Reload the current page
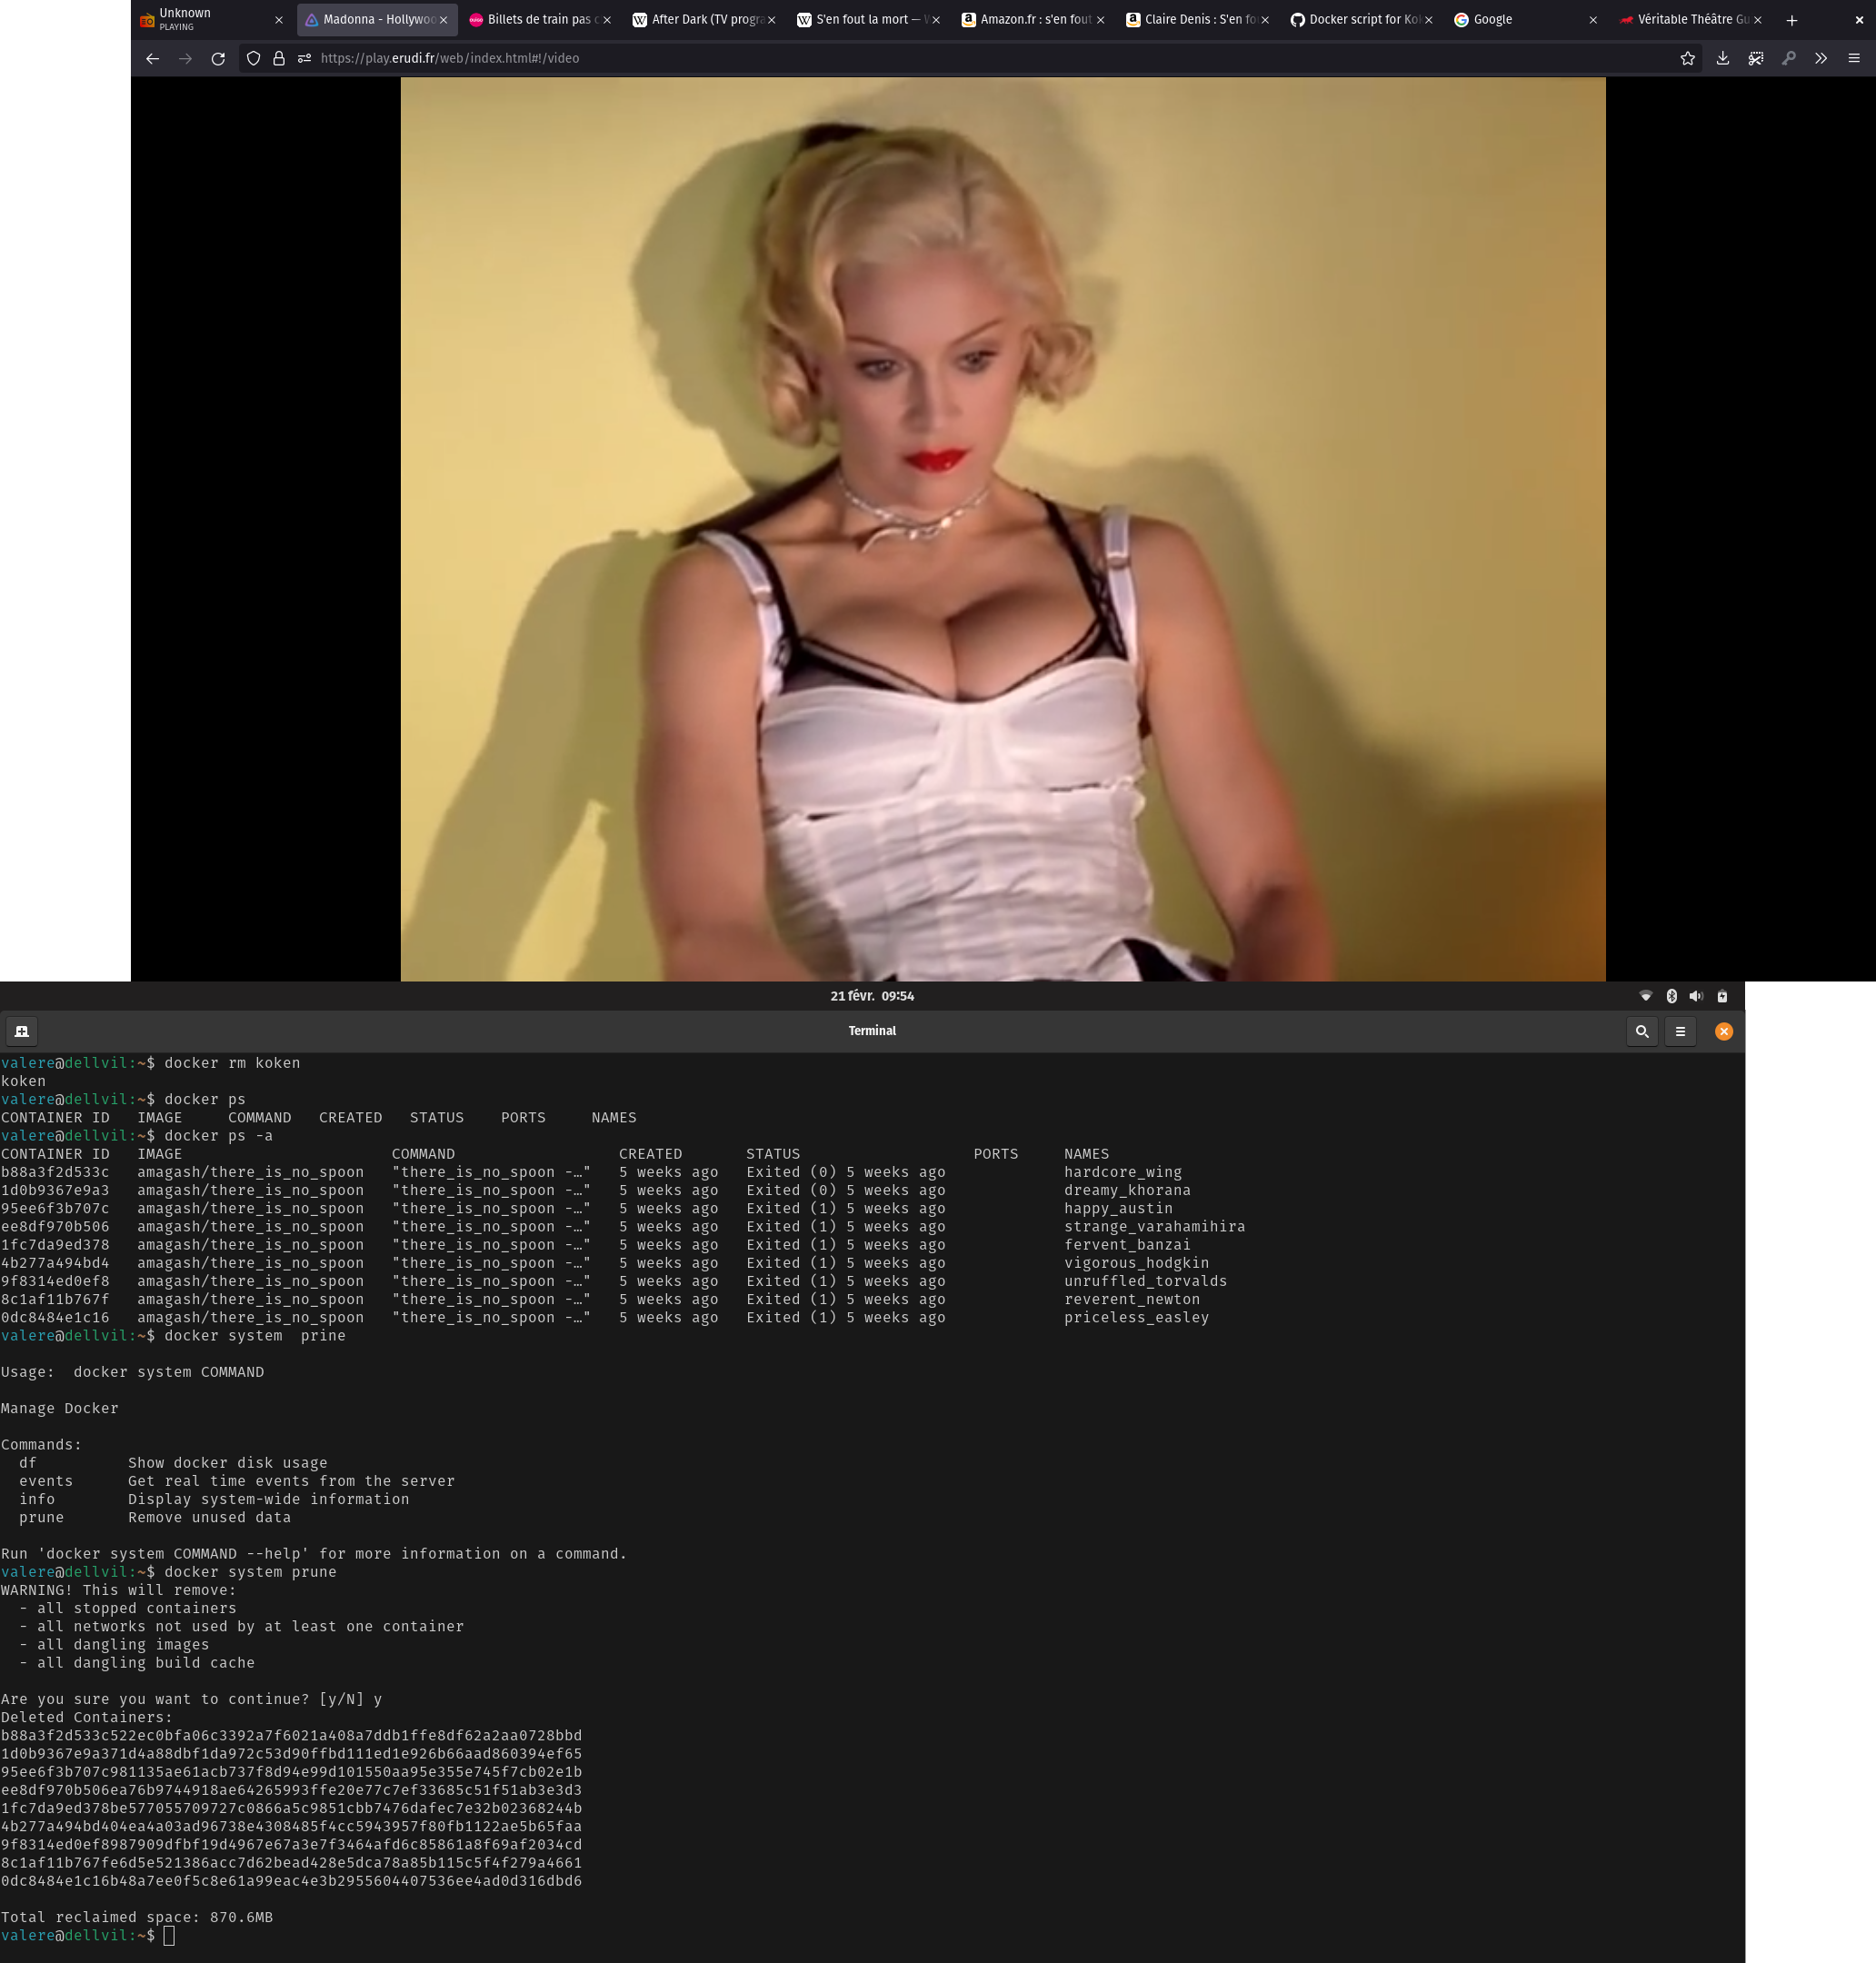The image size is (1876, 1963). 218,58
